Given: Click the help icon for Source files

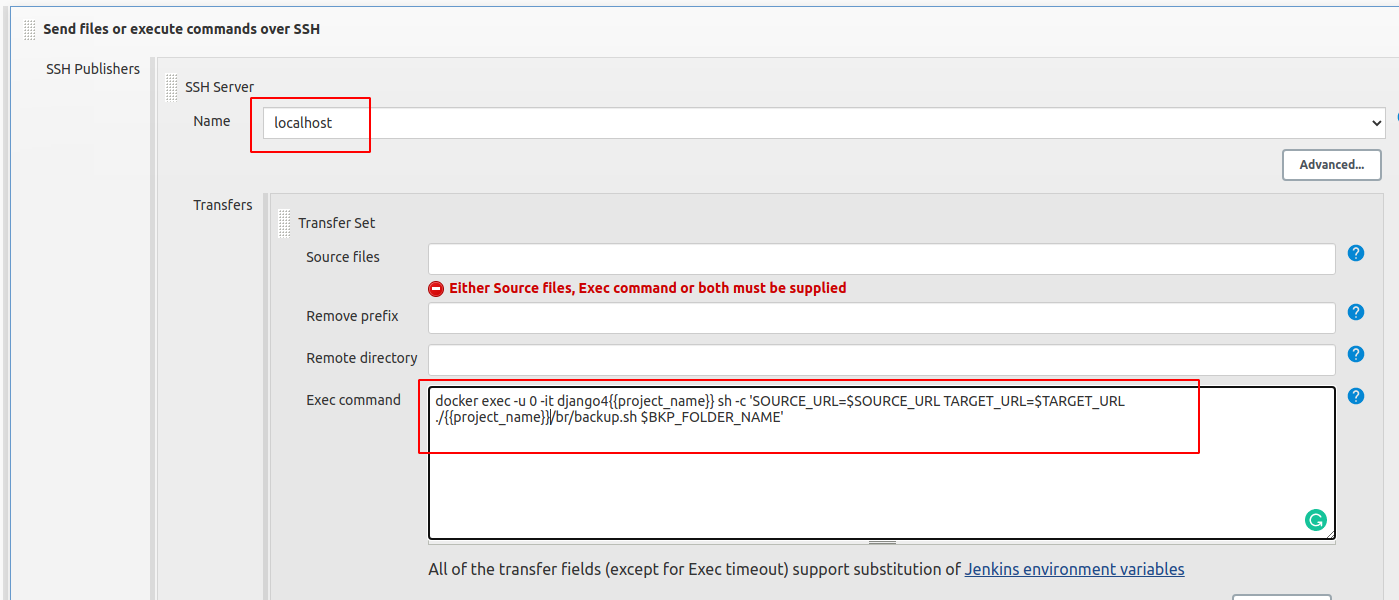Looking at the screenshot, I should (1356, 253).
